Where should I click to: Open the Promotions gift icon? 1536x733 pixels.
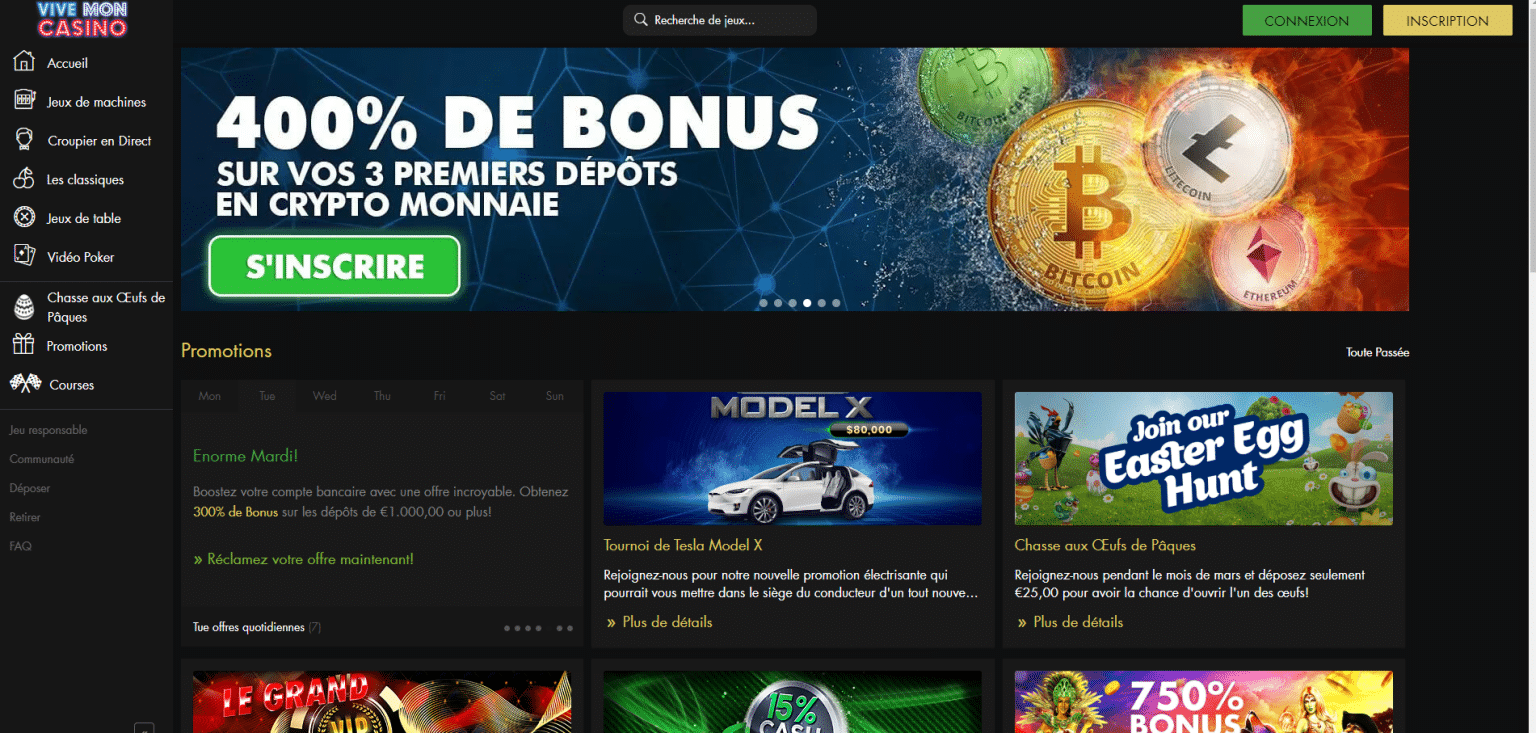(x=23, y=345)
